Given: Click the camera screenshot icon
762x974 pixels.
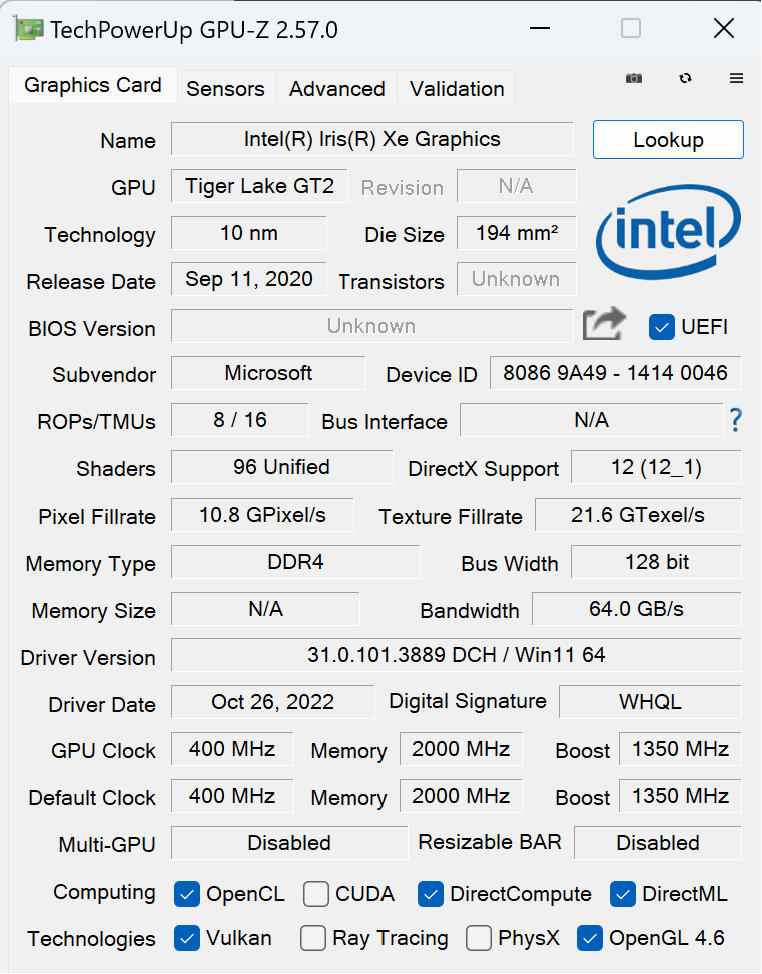Looking at the screenshot, I should (634, 78).
